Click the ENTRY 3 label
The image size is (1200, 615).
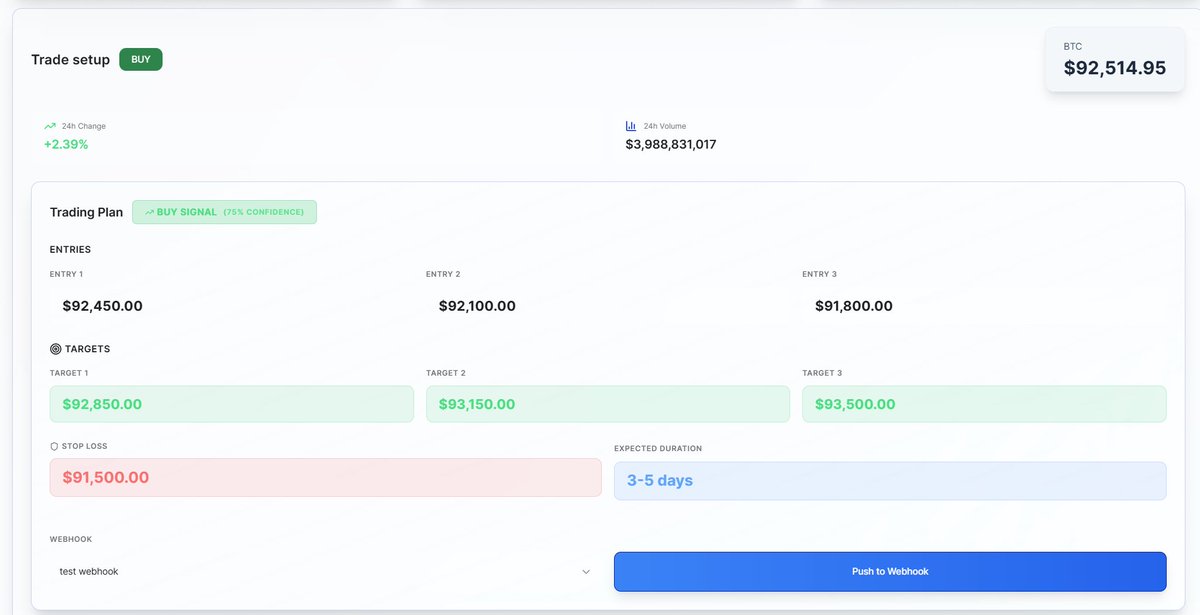click(x=819, y=274)
